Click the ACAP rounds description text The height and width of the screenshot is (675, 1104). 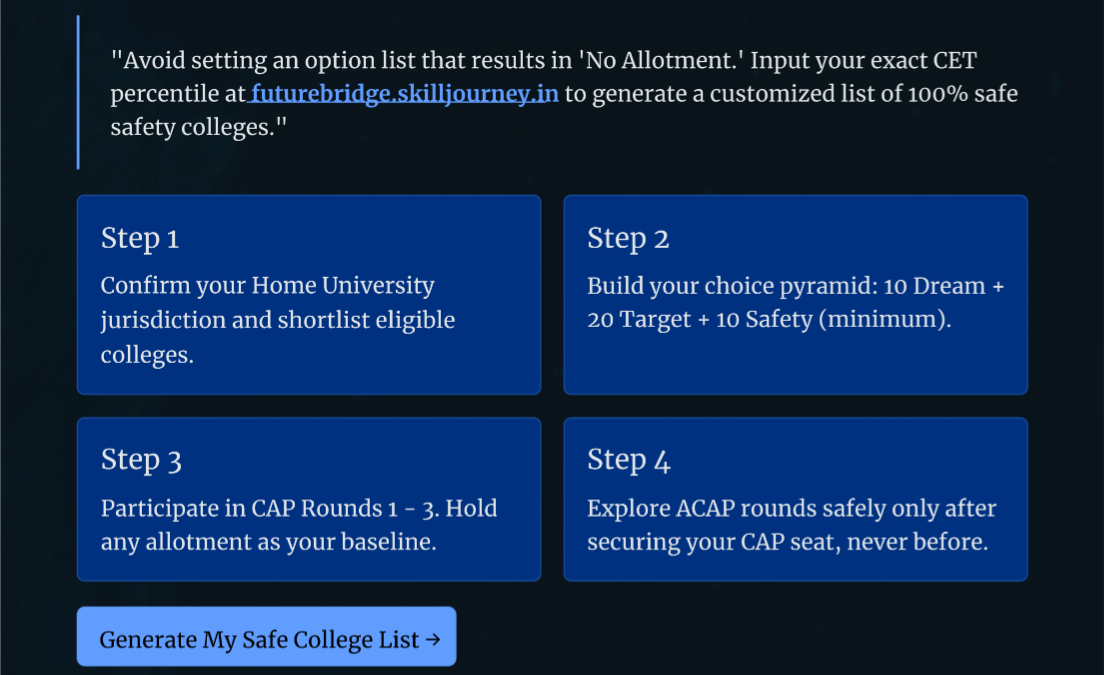coord(791,525)
